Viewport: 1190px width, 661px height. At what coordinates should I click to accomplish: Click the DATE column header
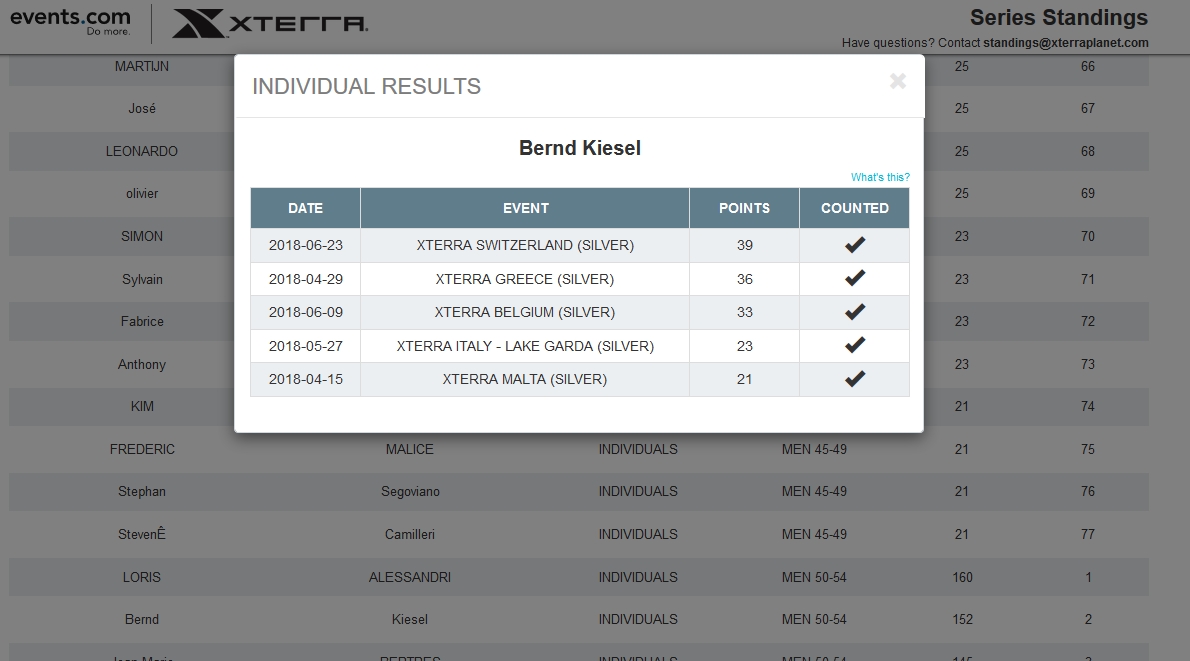coord(305,208)
